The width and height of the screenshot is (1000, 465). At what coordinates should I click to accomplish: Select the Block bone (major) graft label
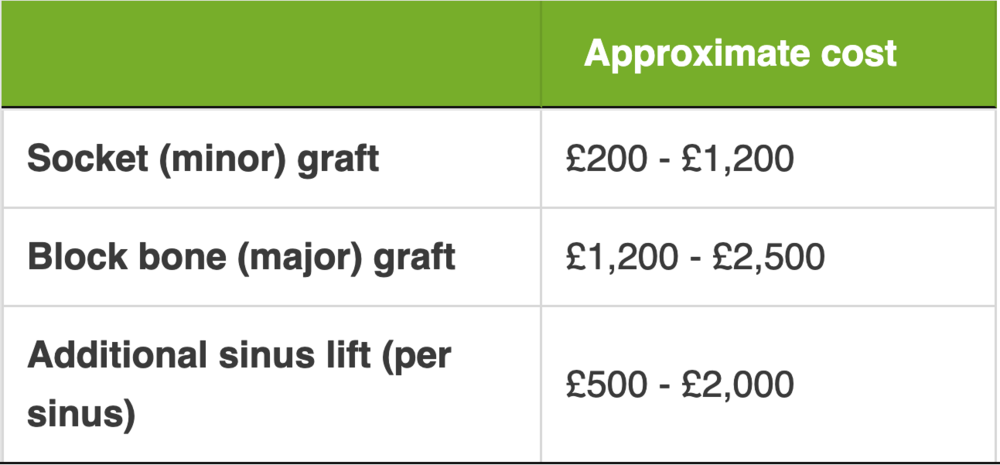pyautogui.click(x=241, y=257)
